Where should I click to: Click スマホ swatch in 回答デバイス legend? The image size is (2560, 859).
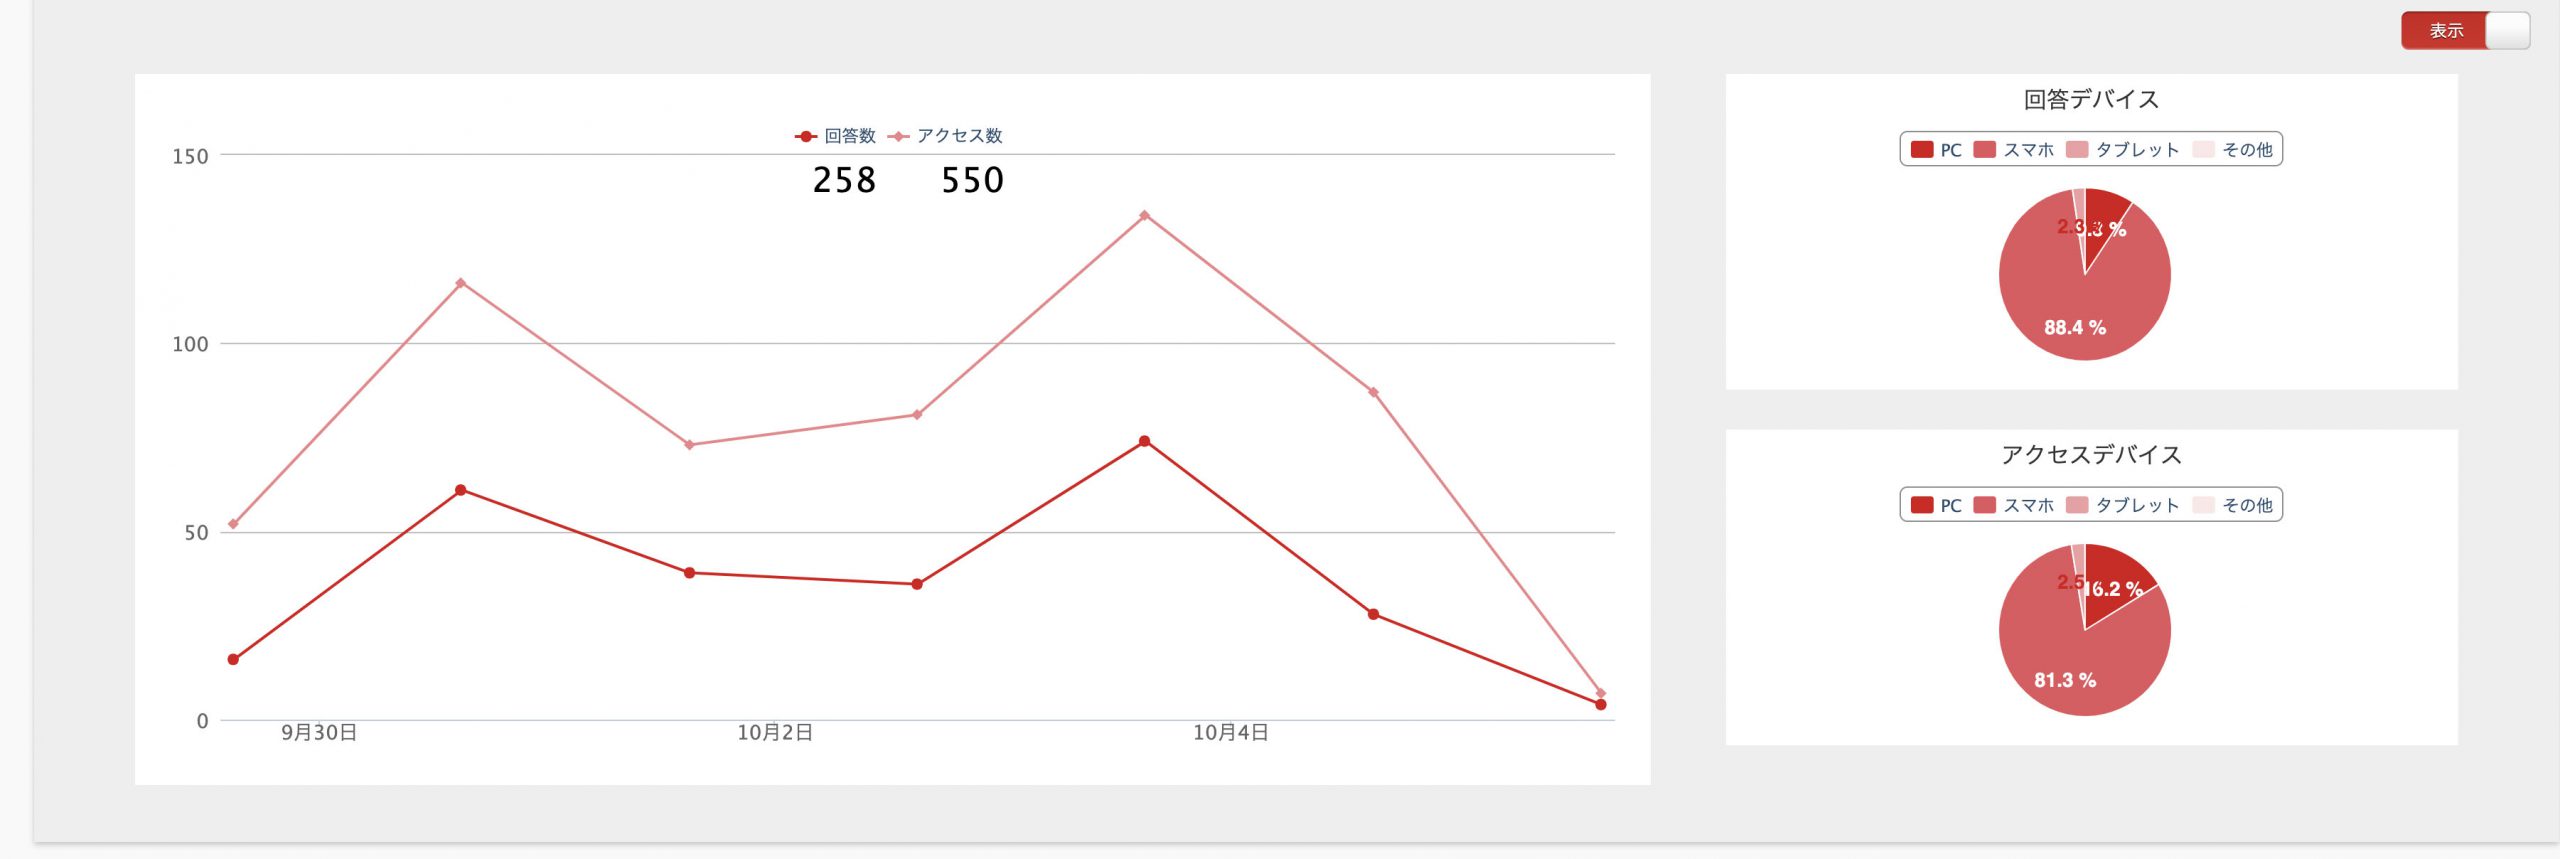click(x=1985, y=150)
